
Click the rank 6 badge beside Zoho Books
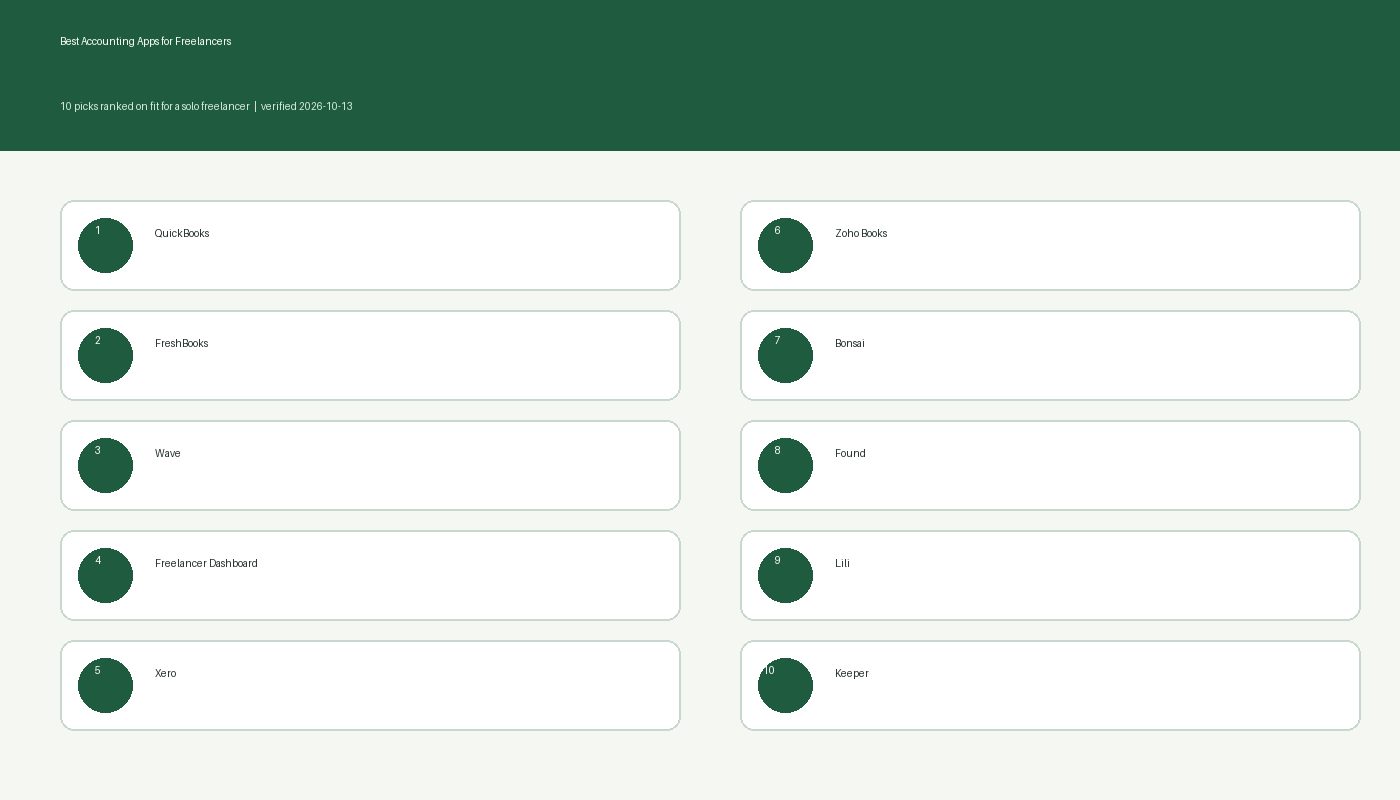[785, 245]
